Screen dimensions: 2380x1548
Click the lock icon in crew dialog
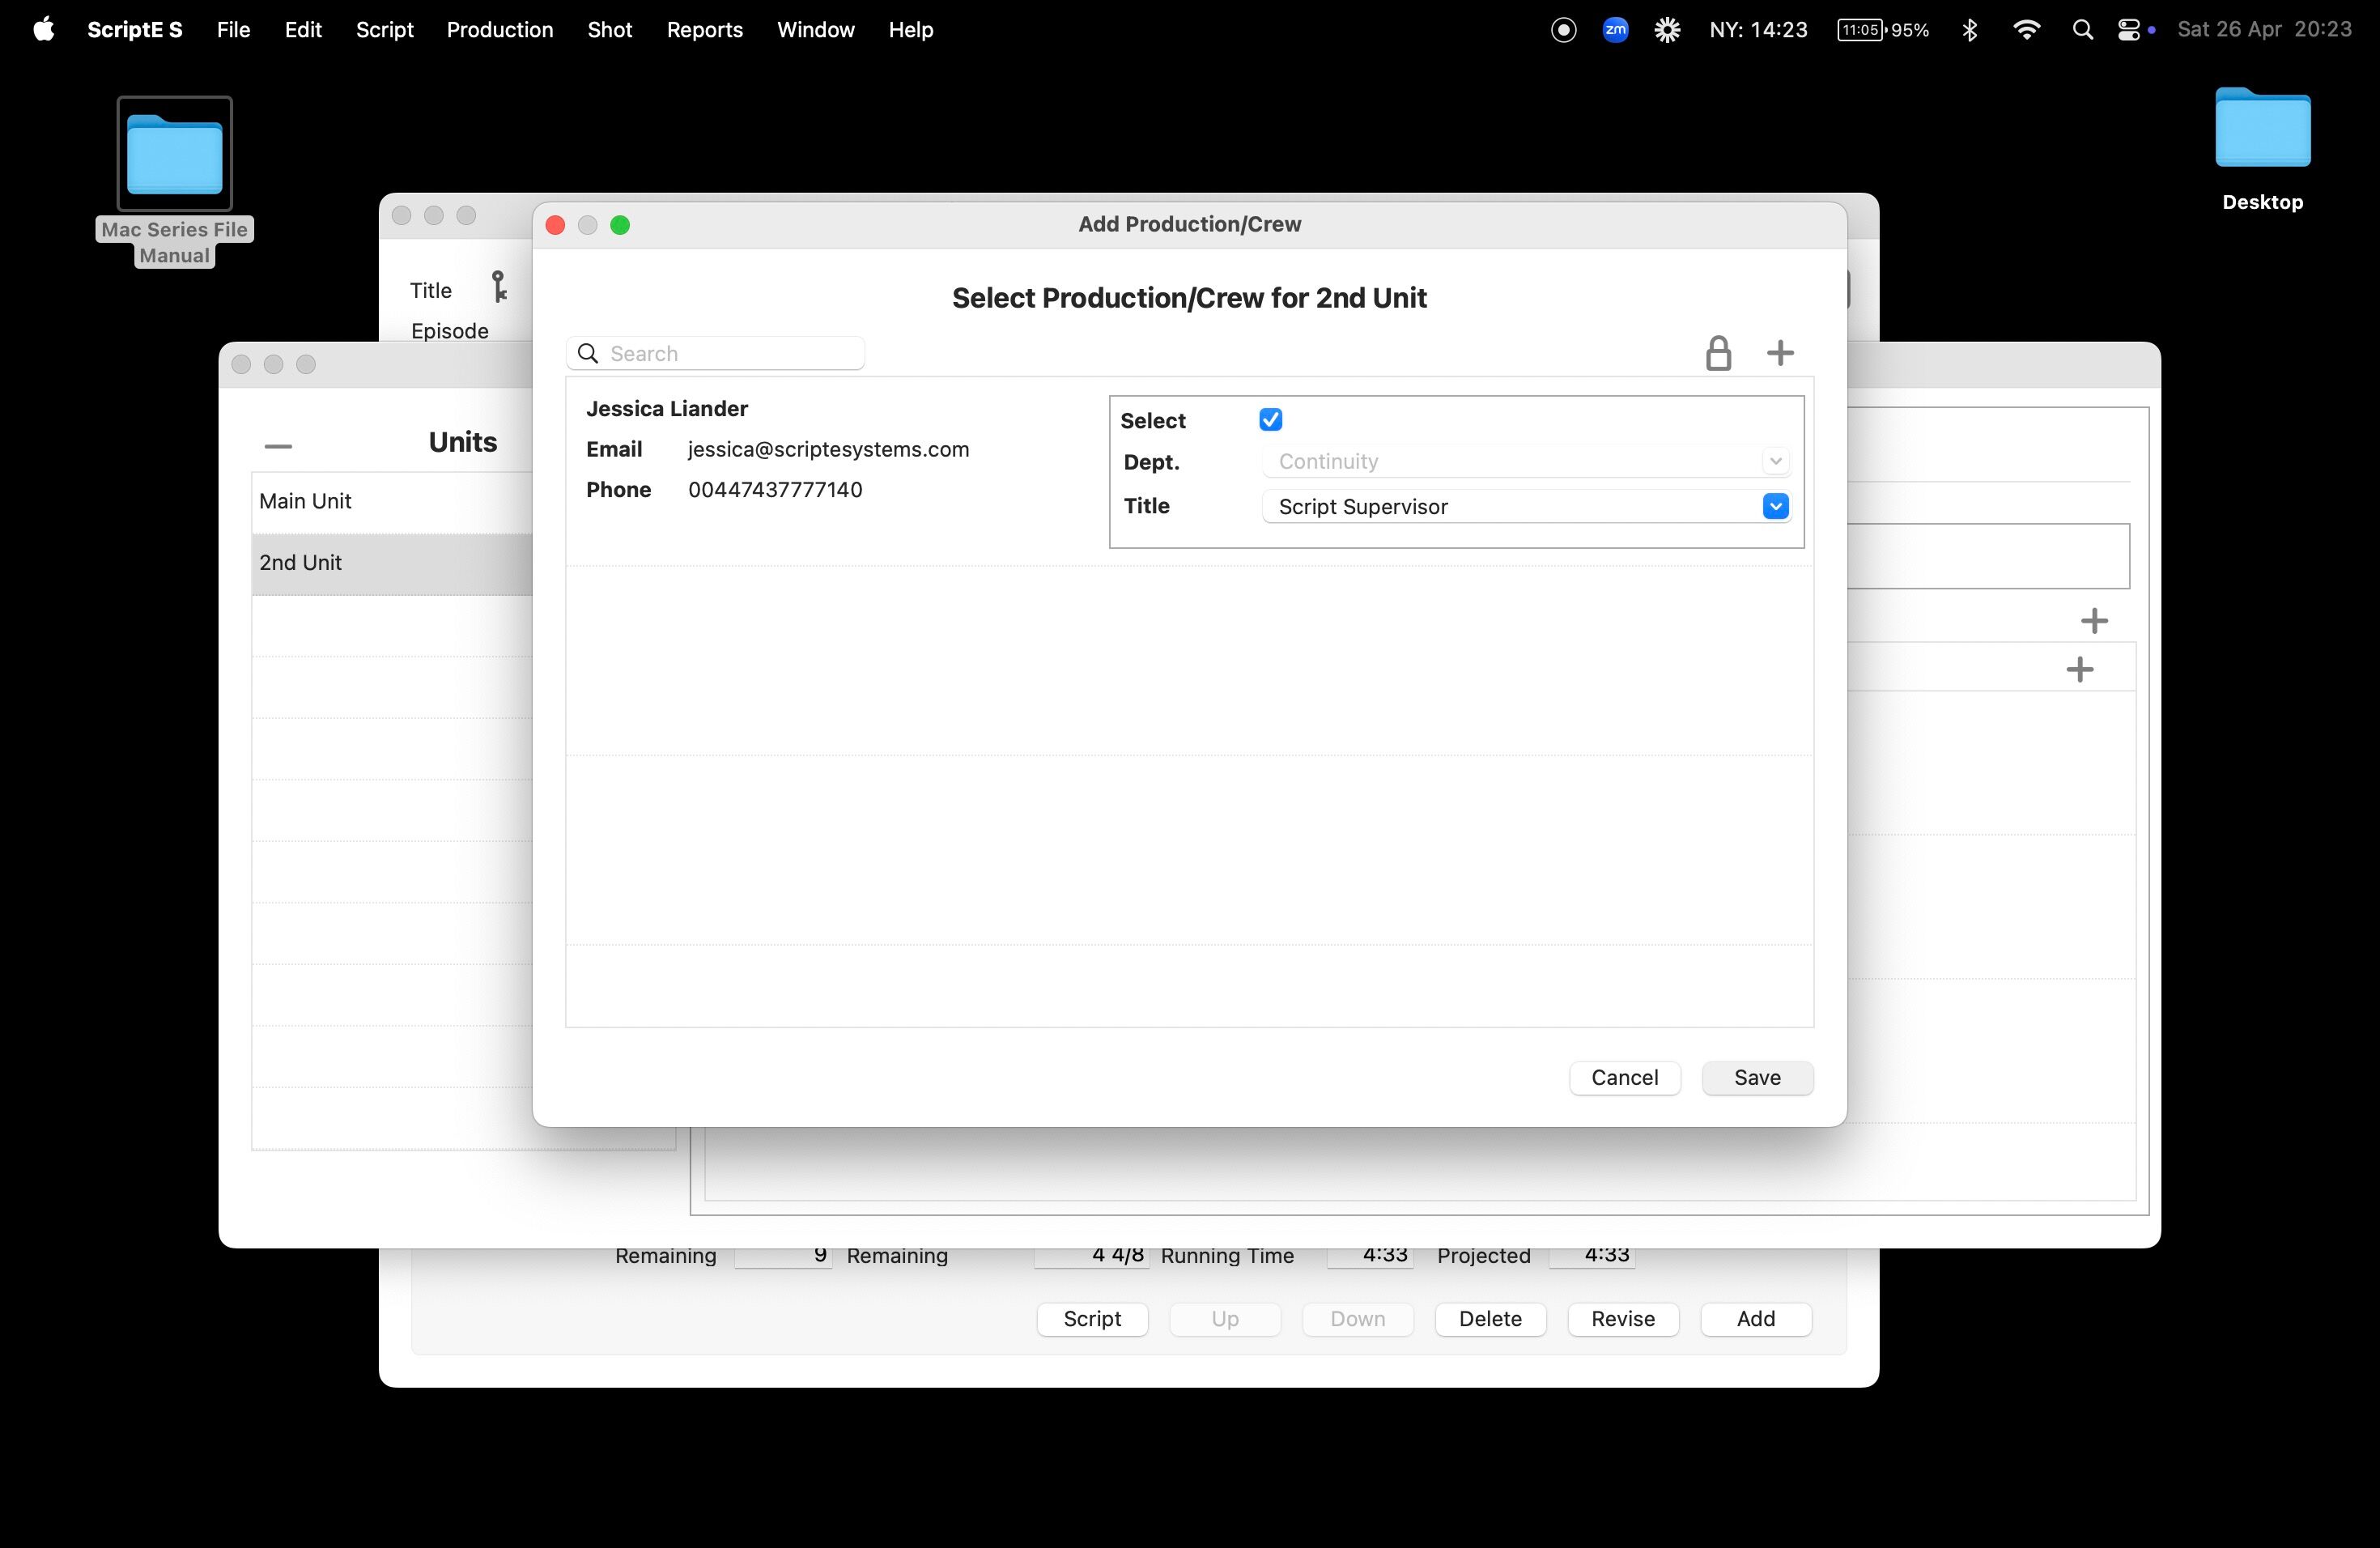coord(1718,353)
